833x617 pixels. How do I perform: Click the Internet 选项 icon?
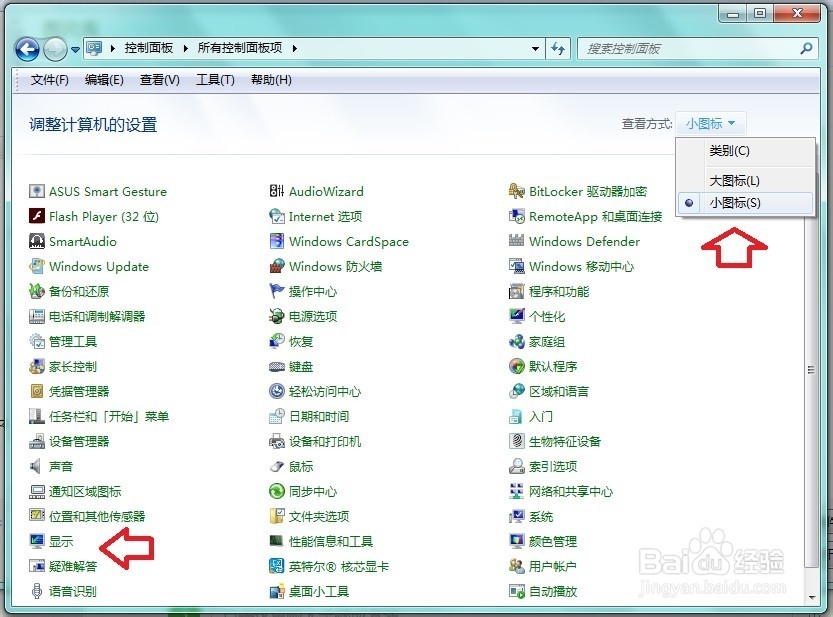(277, 216)
